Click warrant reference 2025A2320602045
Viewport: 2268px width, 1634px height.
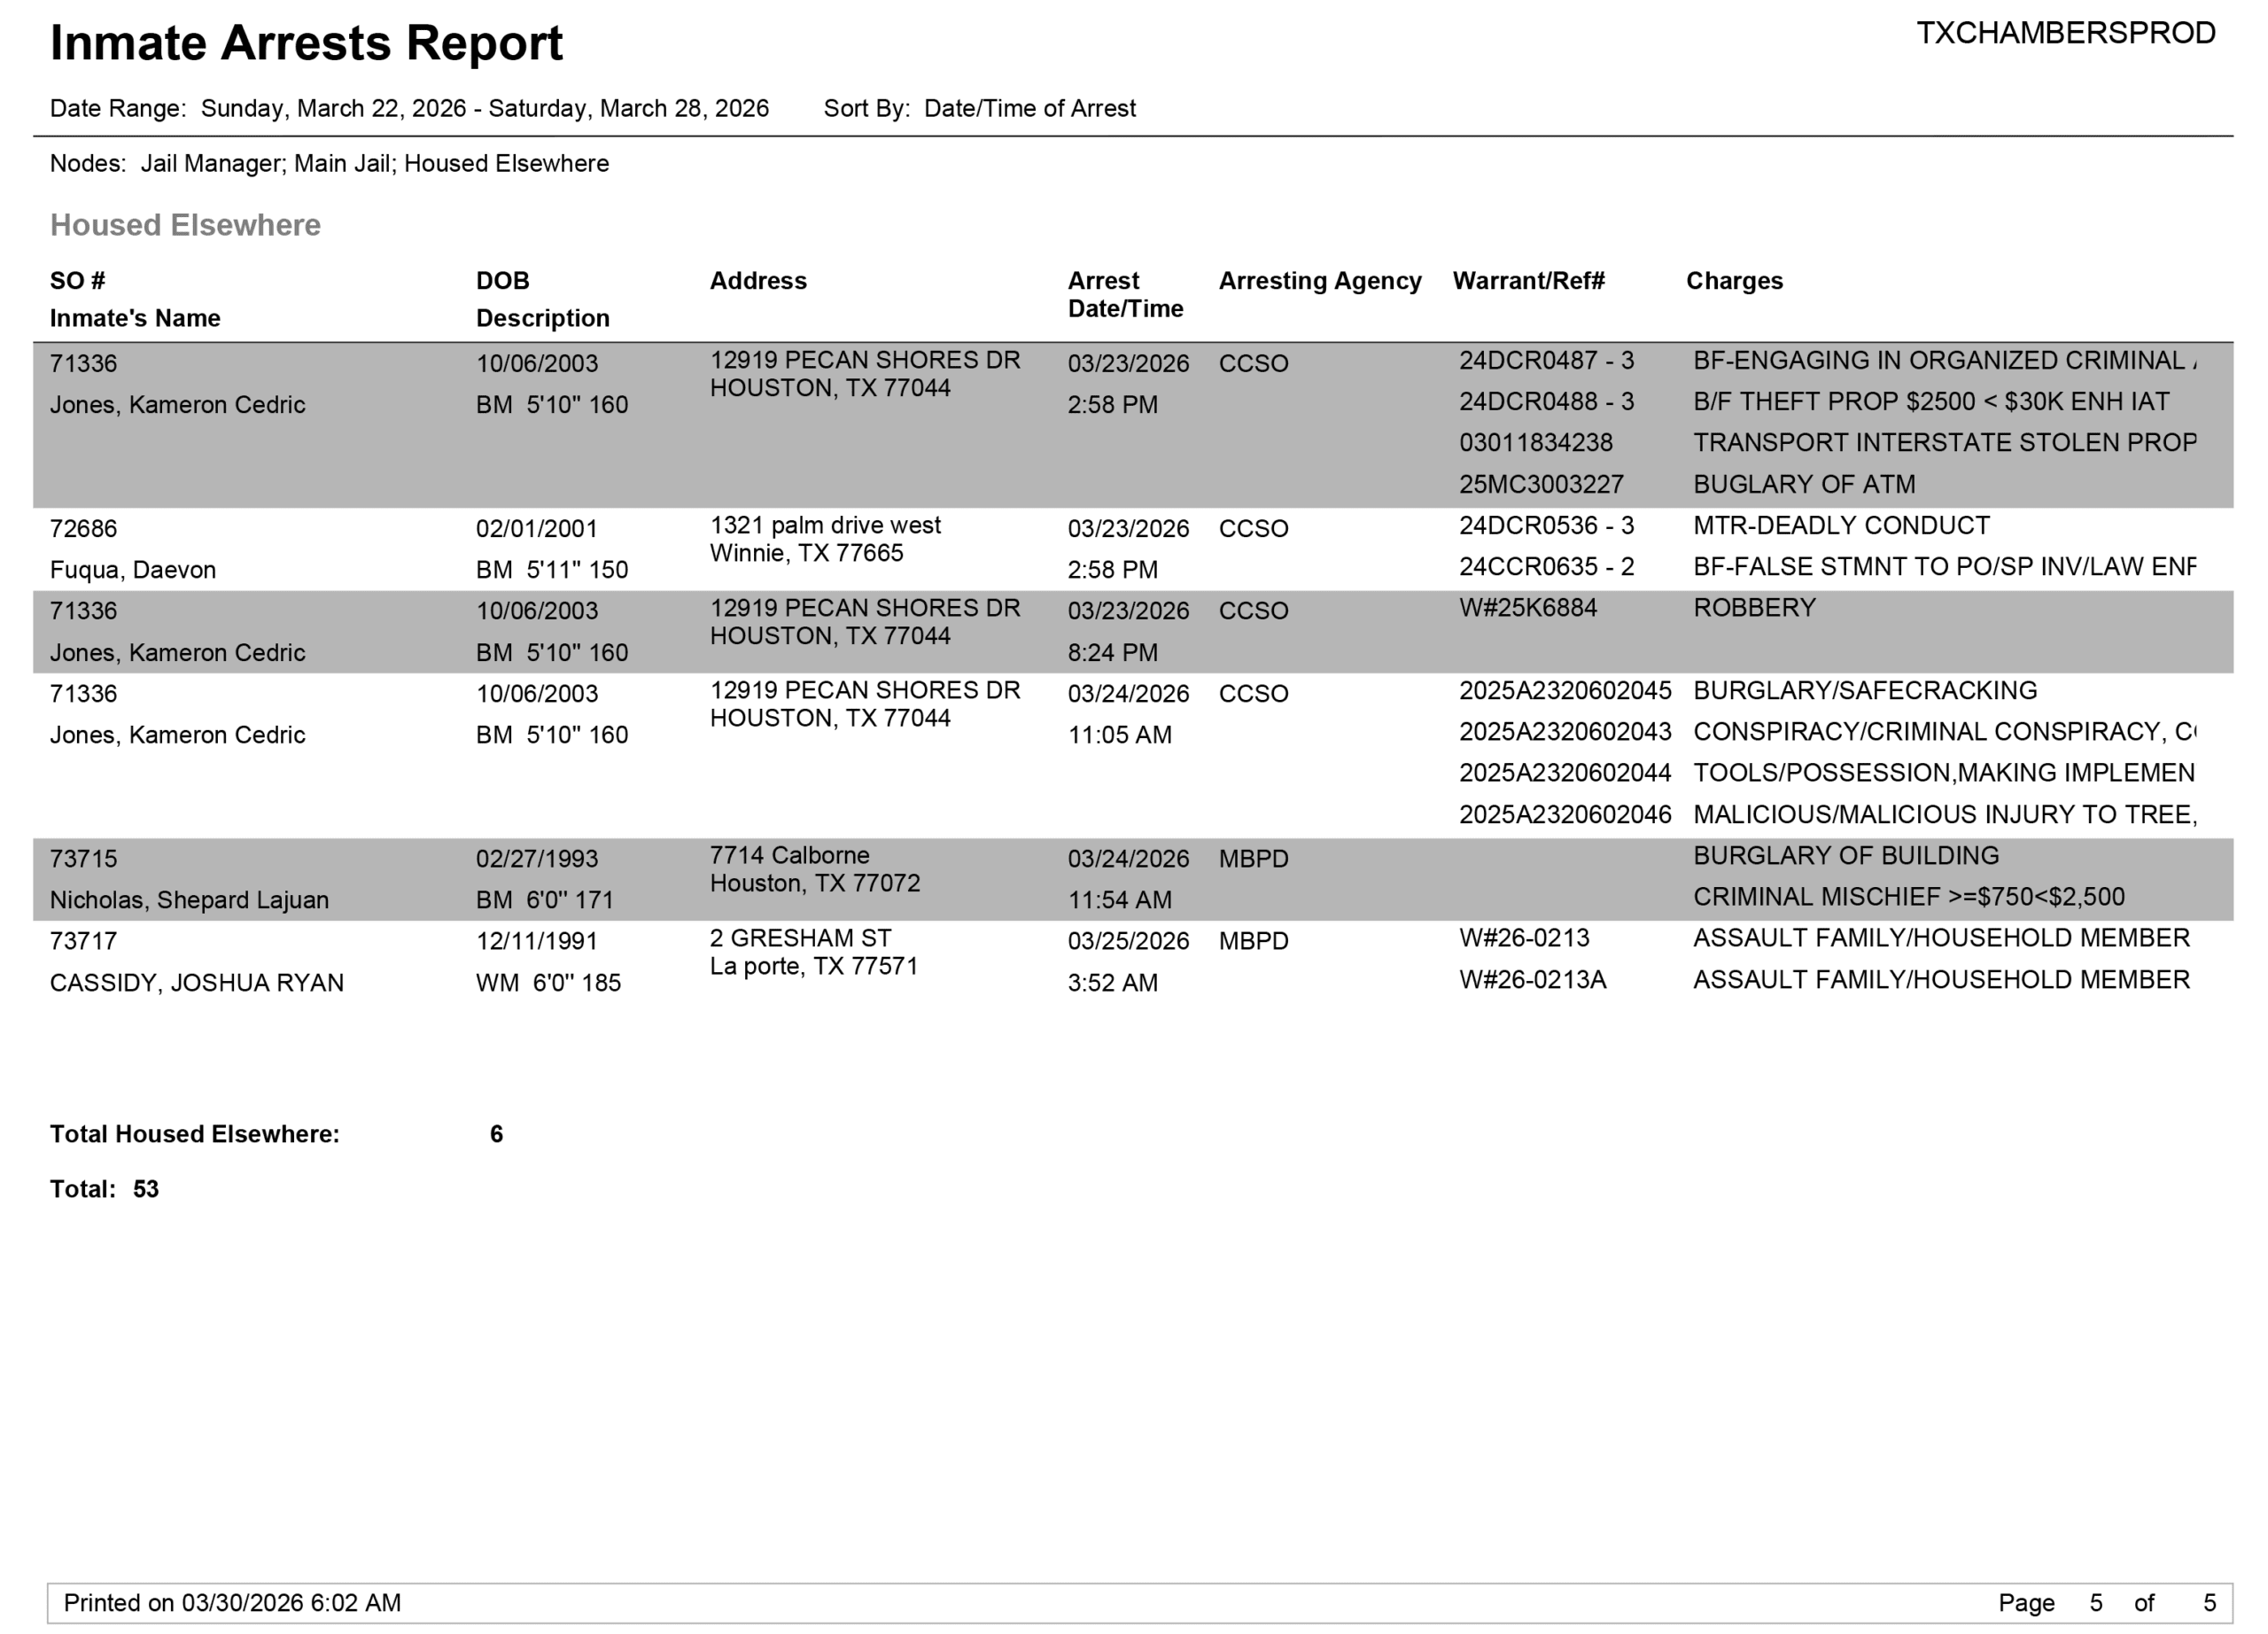1565,691
